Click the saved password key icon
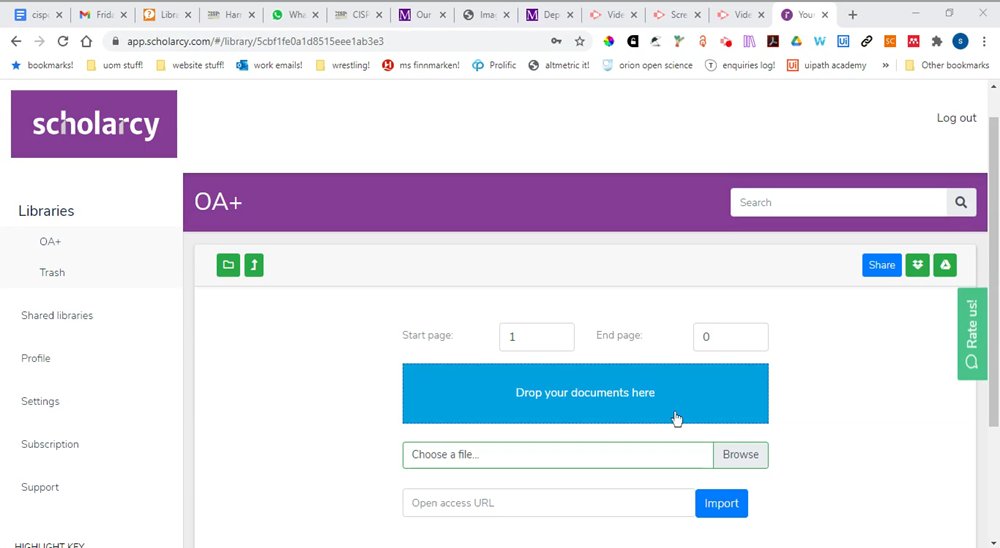1000x548 pixels. coord(557,41)
